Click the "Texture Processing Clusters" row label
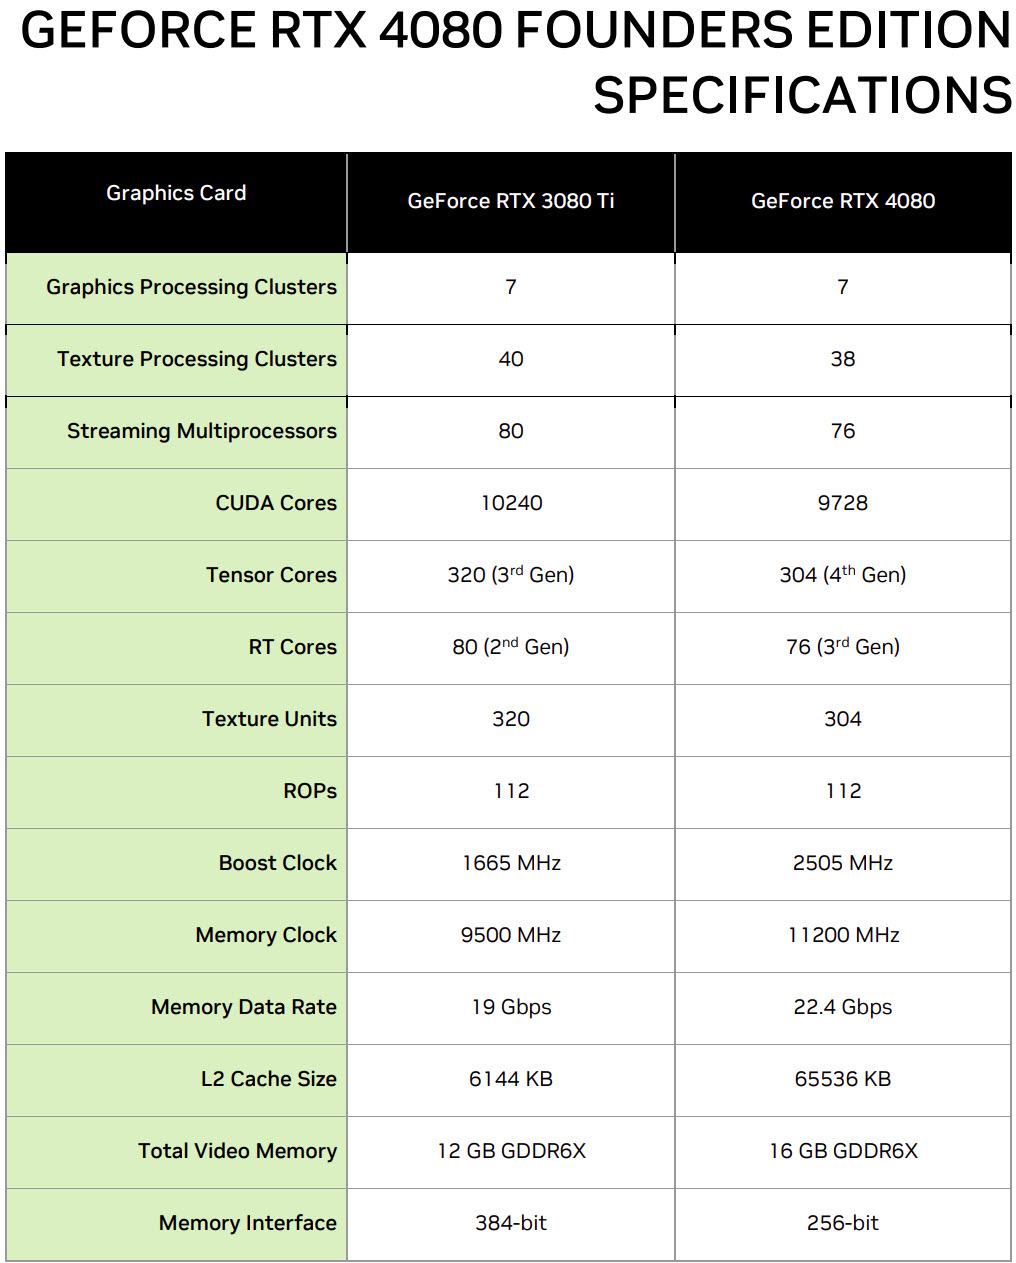1016x1263 pixels. point(197,359)
